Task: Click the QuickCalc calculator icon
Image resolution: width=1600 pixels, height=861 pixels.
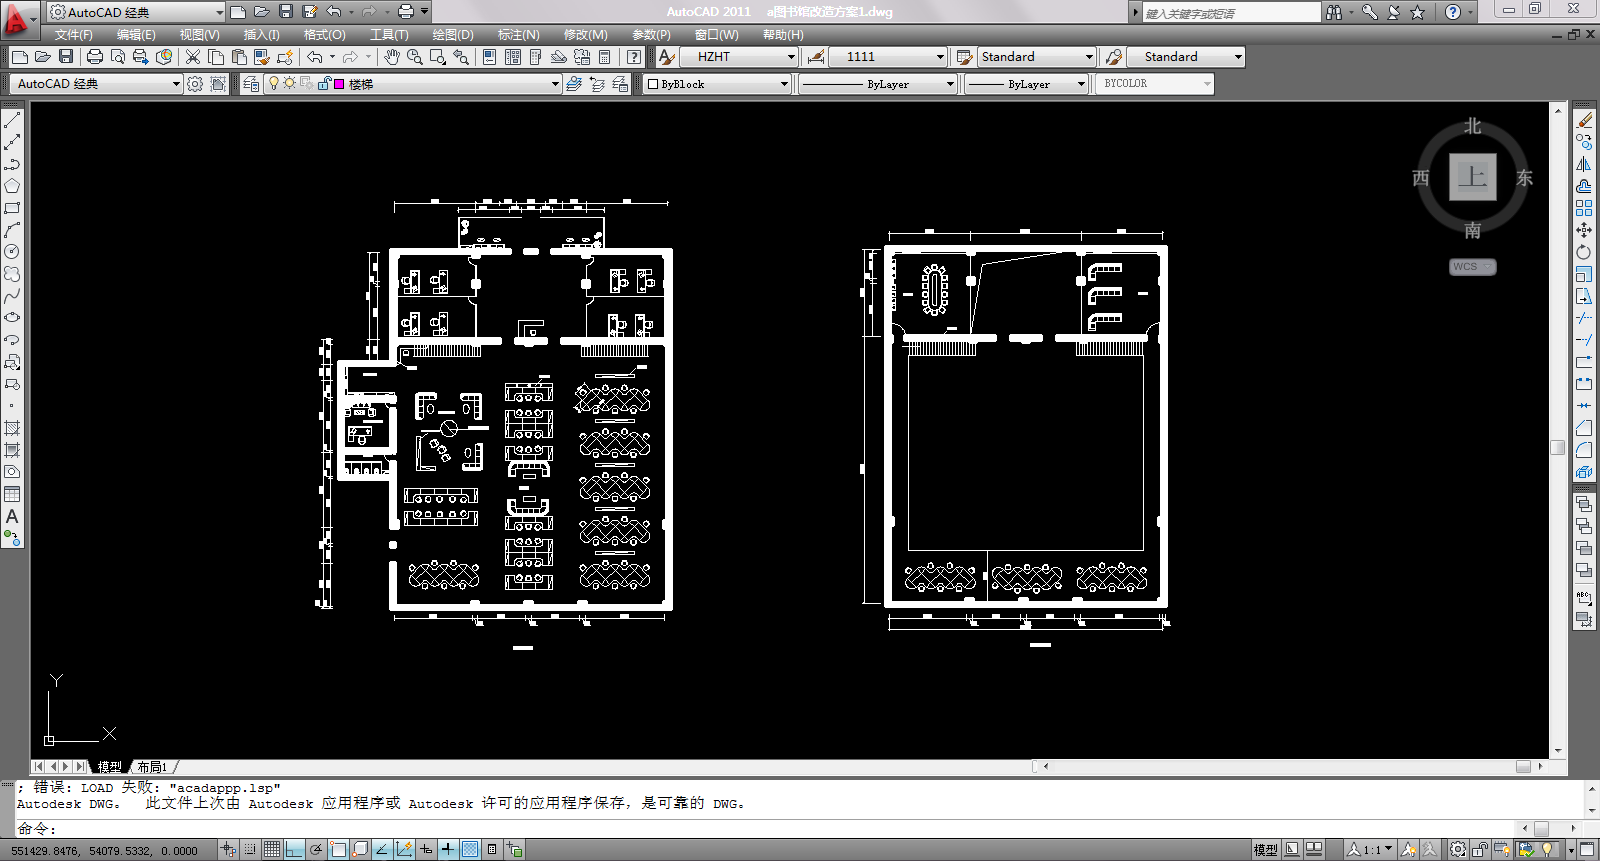Action: (605, 57)
